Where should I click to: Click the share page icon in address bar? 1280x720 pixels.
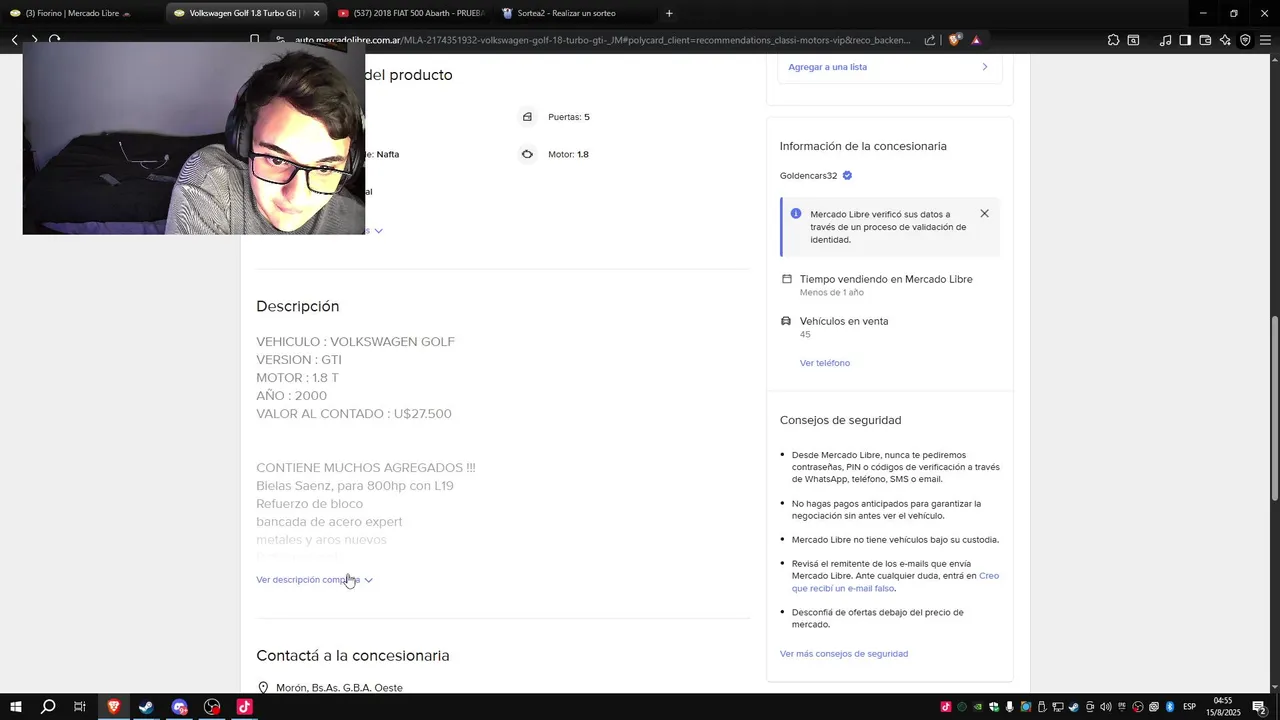(930, 40)
